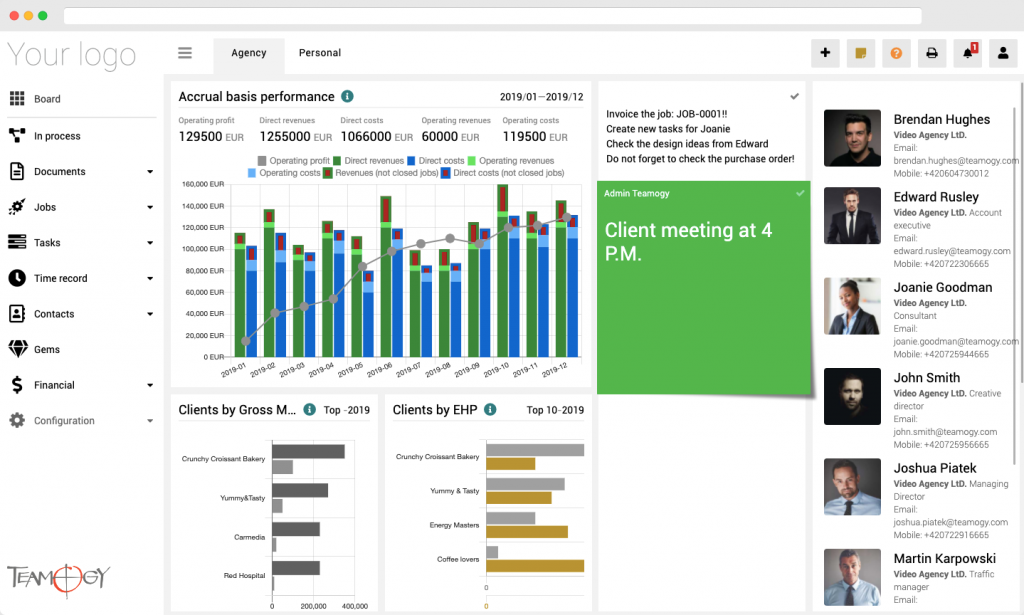Click the Time record clock icon
This screenshot has width=1024, height=615.
17,278
